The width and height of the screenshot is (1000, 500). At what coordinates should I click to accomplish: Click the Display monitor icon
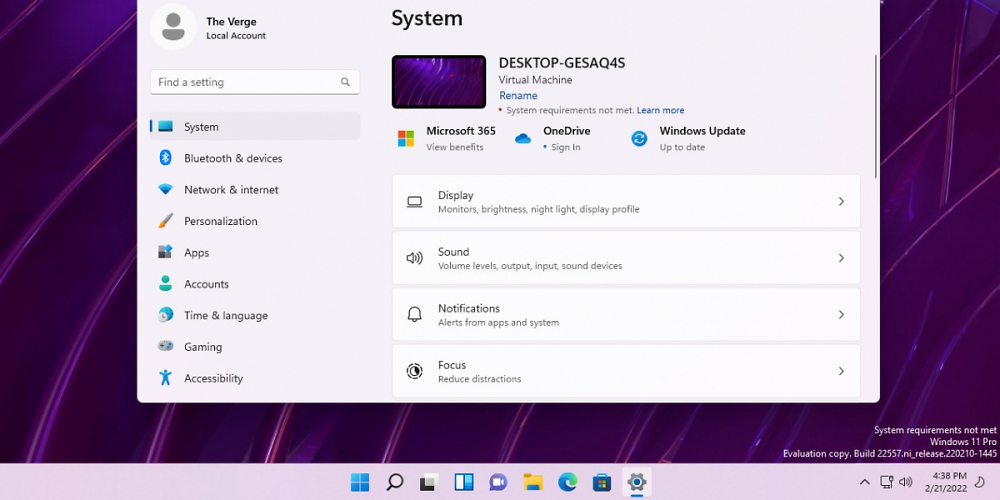(x=415, y=202)
